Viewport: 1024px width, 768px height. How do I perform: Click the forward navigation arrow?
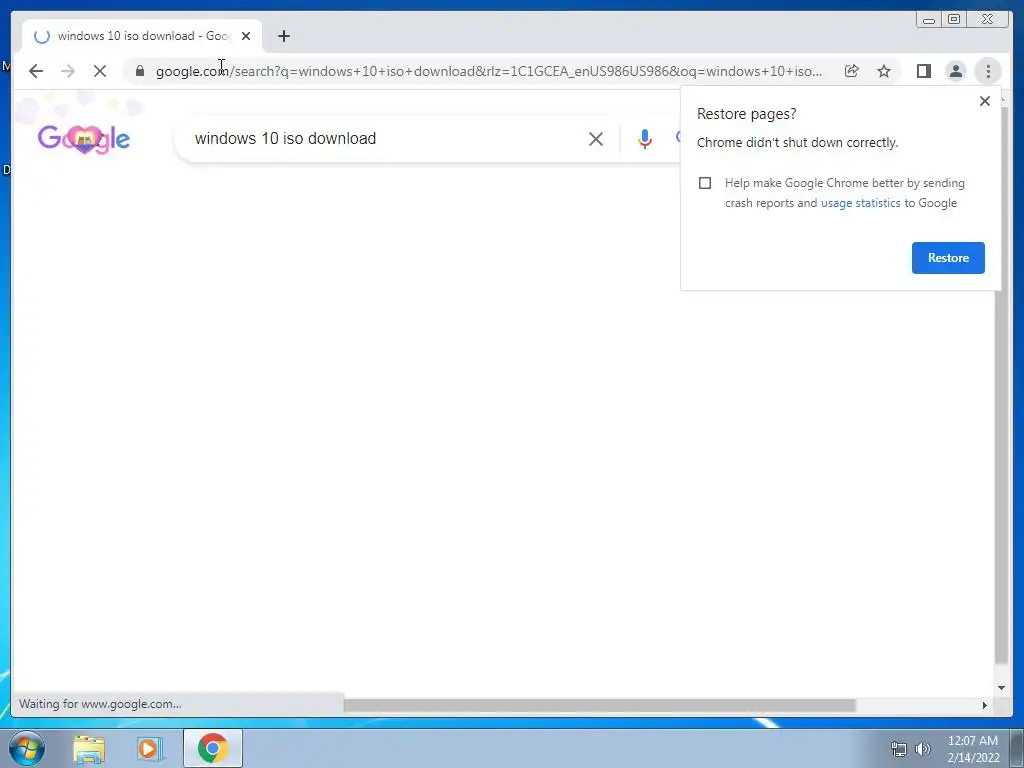68,71
